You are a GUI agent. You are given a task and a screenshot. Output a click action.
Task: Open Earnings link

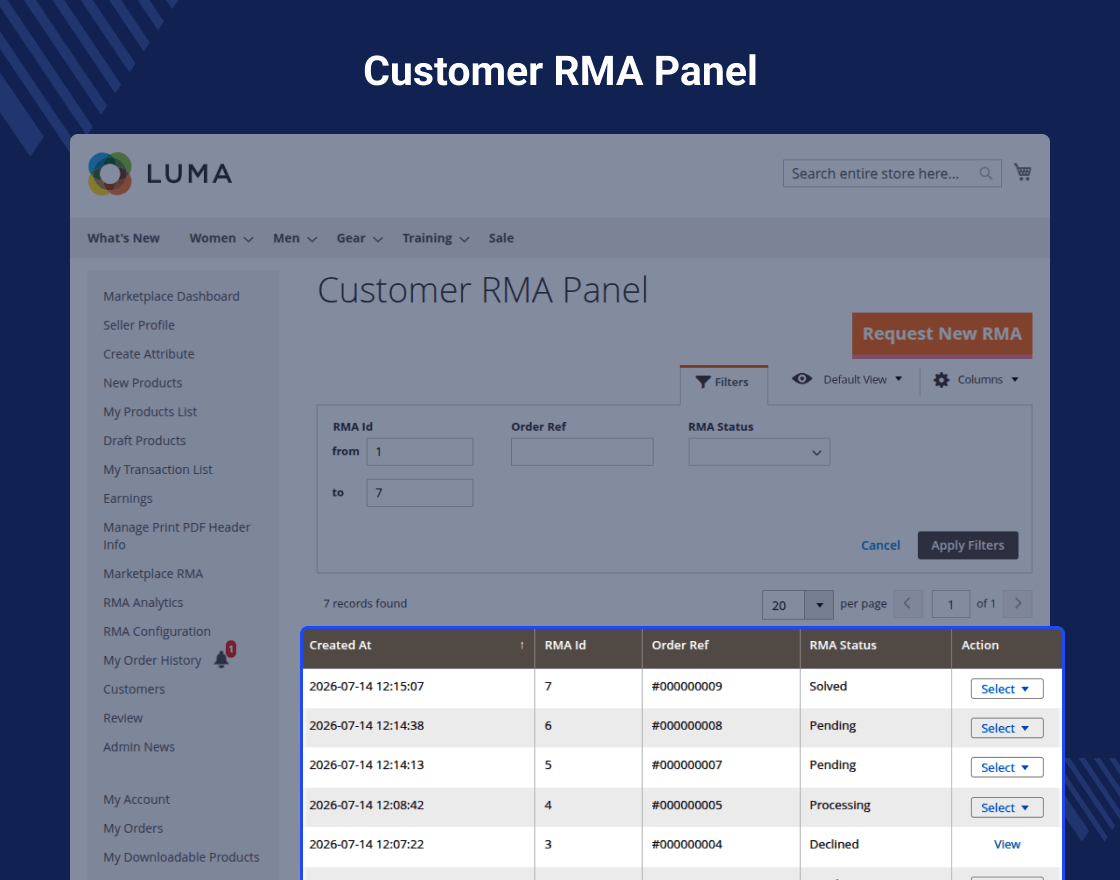(x=128, y=499)
